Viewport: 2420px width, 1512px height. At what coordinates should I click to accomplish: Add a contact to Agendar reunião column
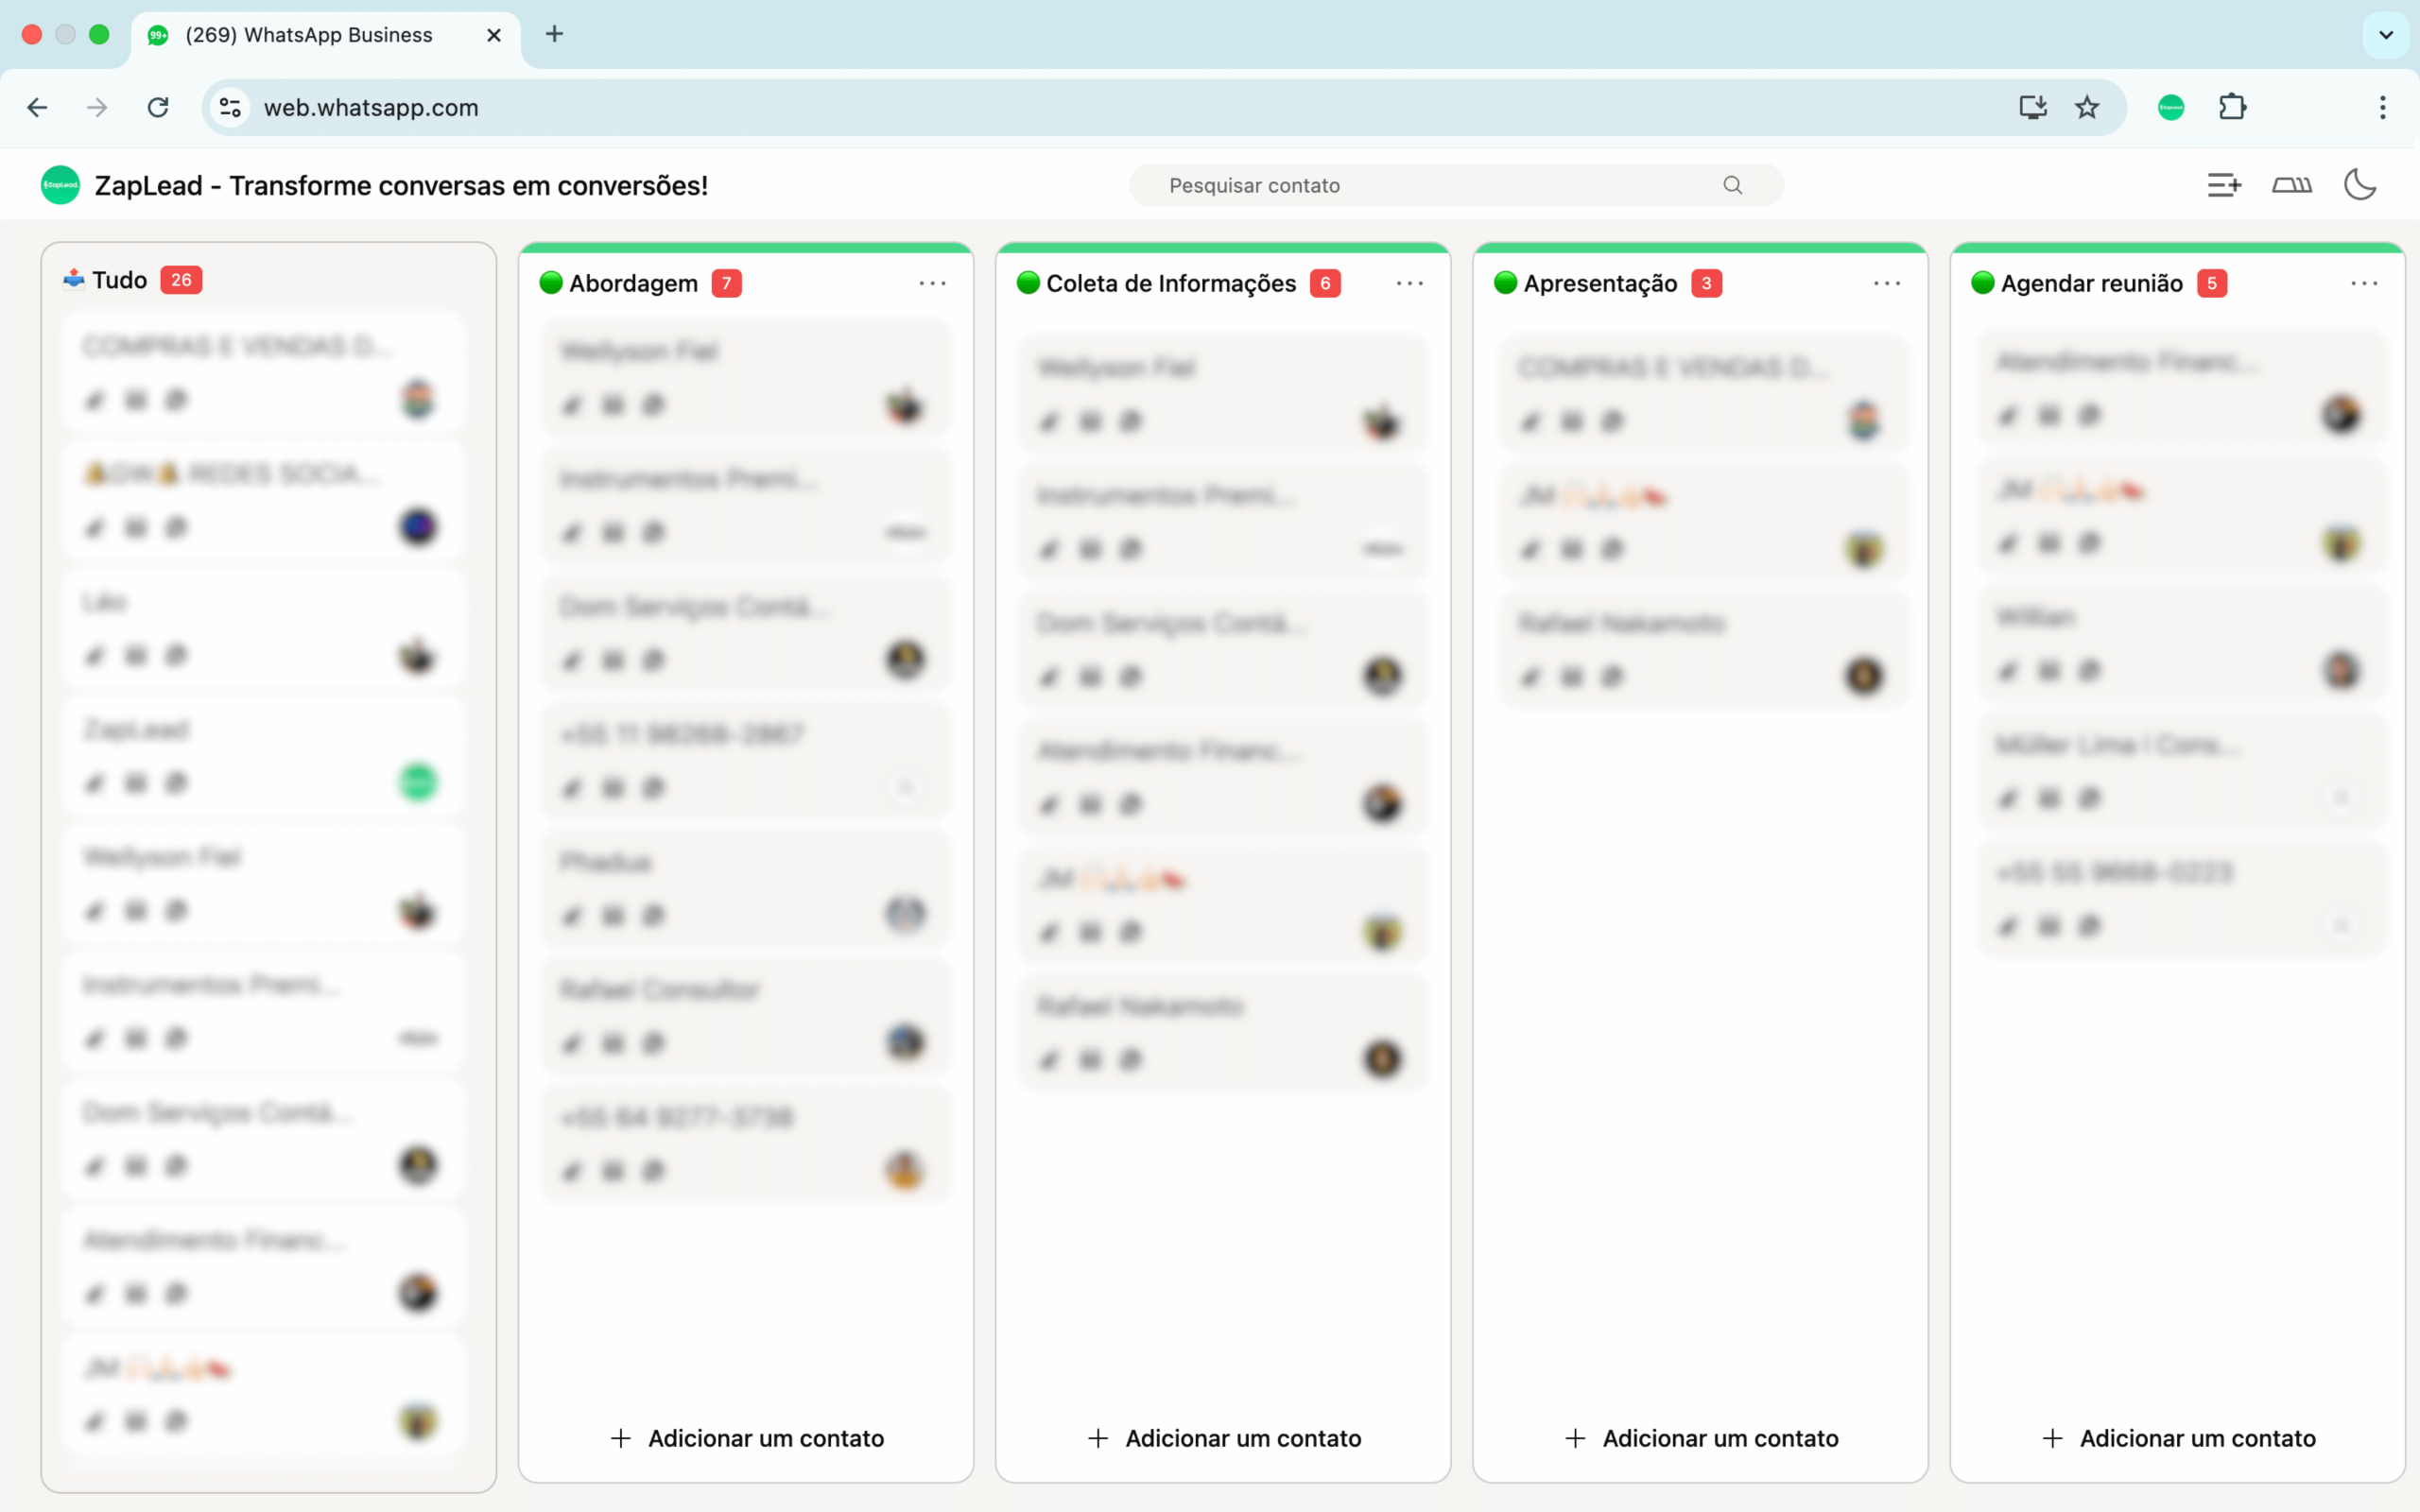pyautogui.click(x=2179, y=1438)
